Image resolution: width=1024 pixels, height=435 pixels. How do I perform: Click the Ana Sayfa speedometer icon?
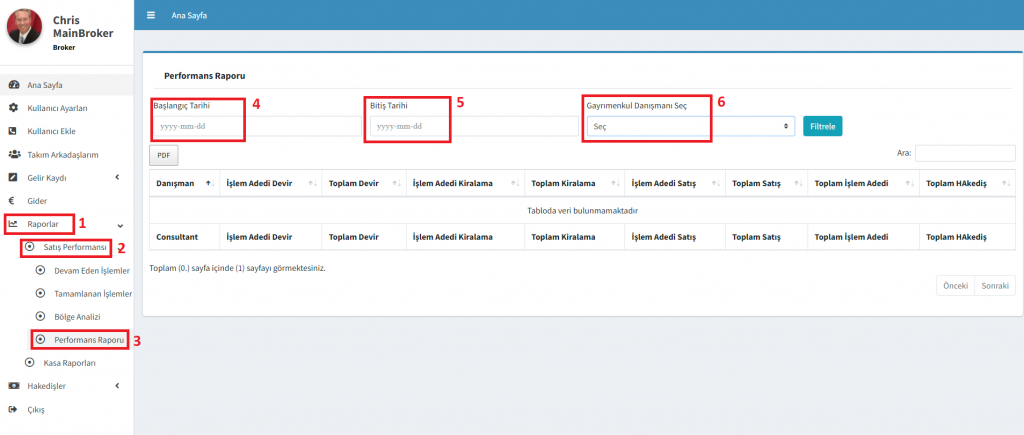click(13, 84)
